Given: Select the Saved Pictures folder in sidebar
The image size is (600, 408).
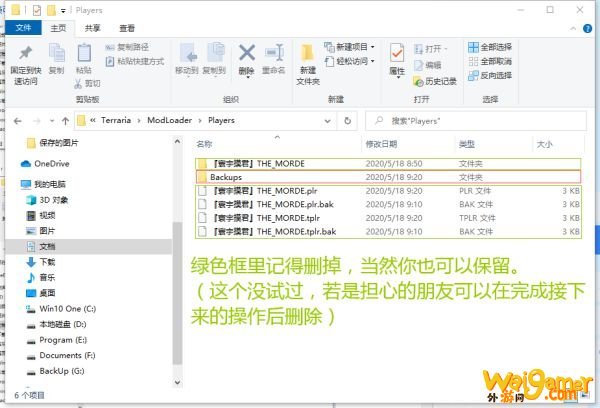Looking at the screenshot, I should [52, 143].
